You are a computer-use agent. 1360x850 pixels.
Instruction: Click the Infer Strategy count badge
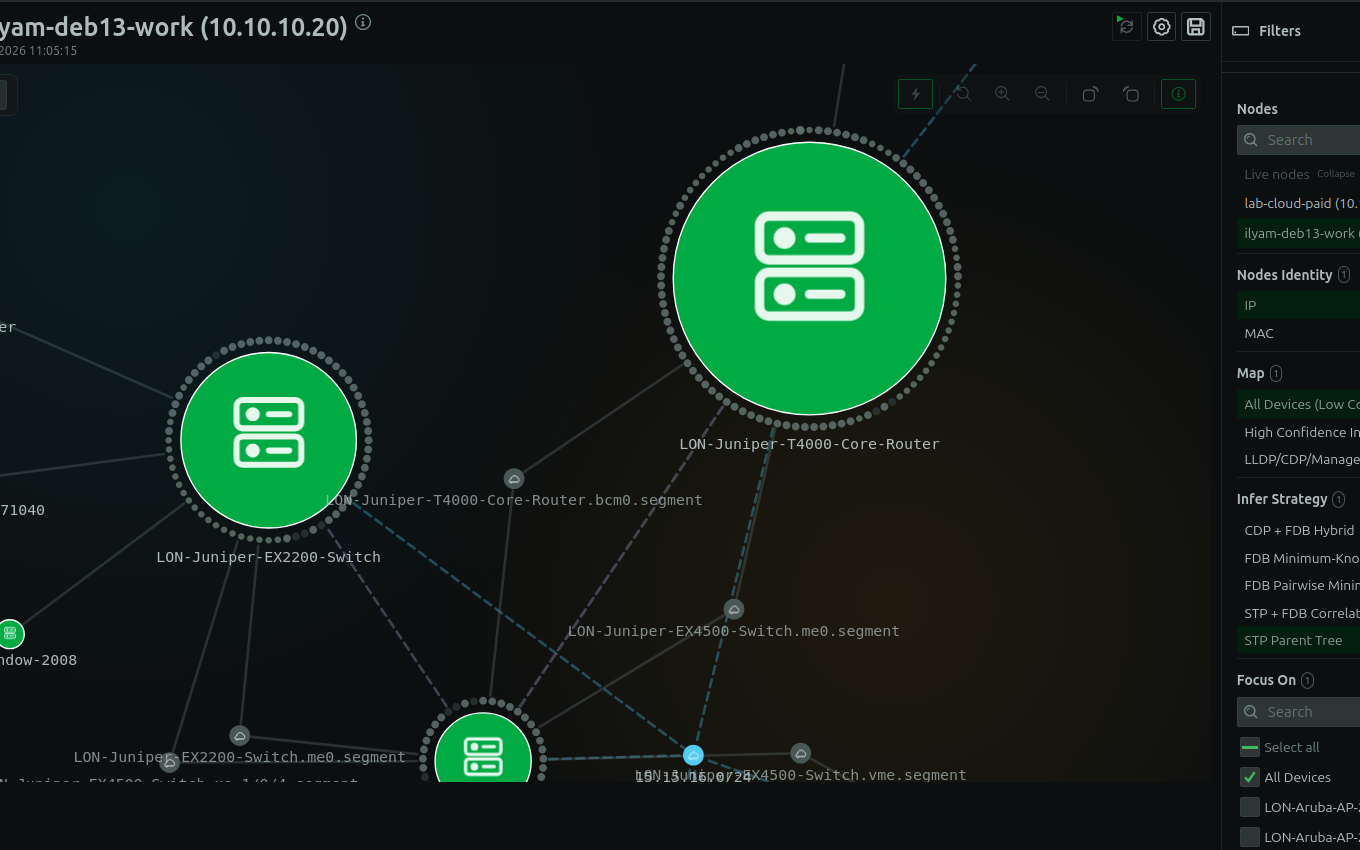(x=1339, y=499)
